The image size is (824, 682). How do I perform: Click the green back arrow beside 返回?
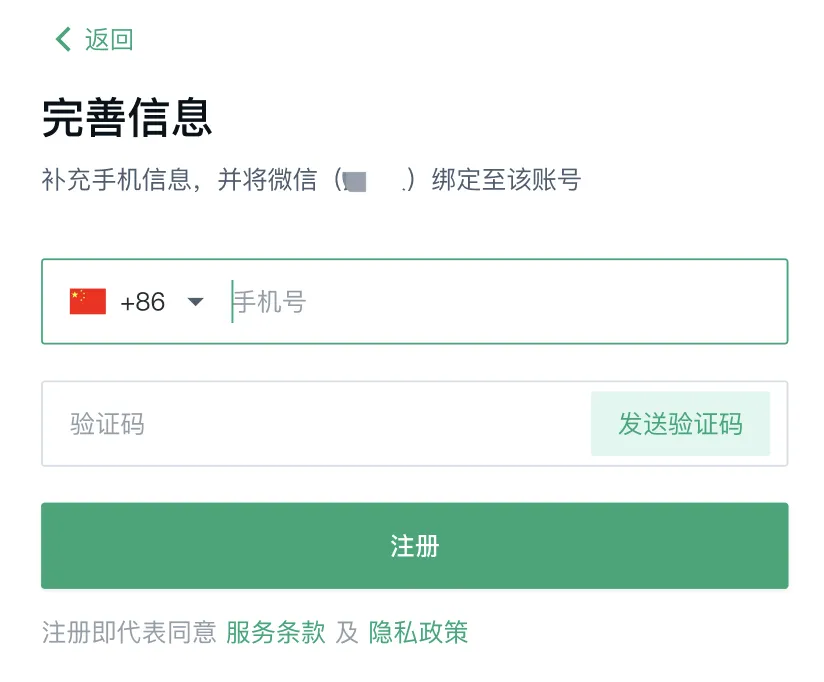coord(62,39)
